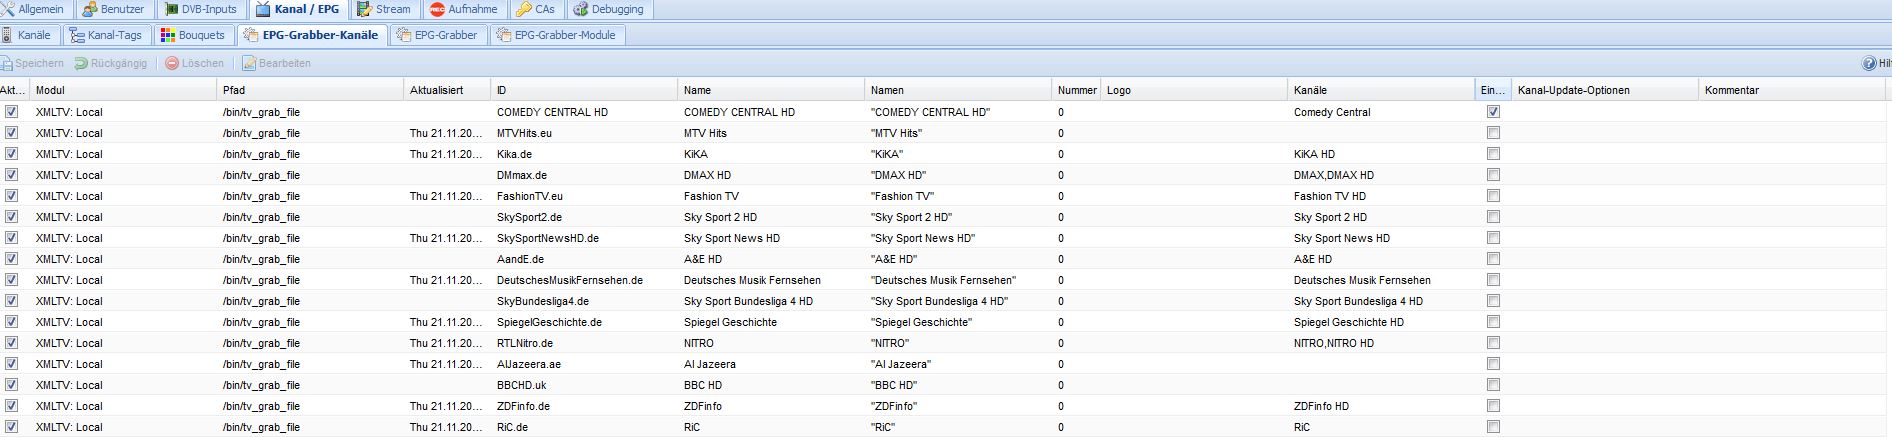Open the Kanal-Tags sub-tab
The height and width of the screenshot is (437, 1892).
[106, 35]
